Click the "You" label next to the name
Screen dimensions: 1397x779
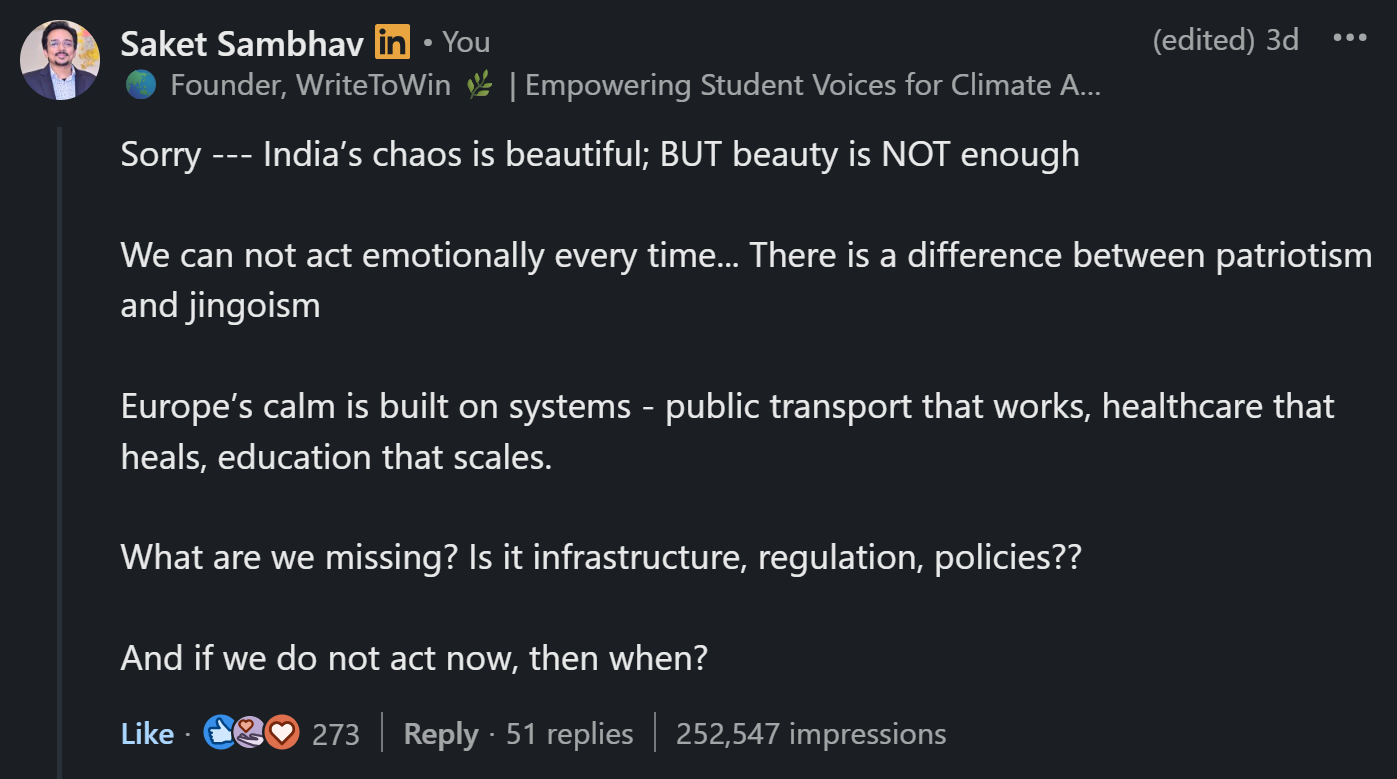[466, 42]
